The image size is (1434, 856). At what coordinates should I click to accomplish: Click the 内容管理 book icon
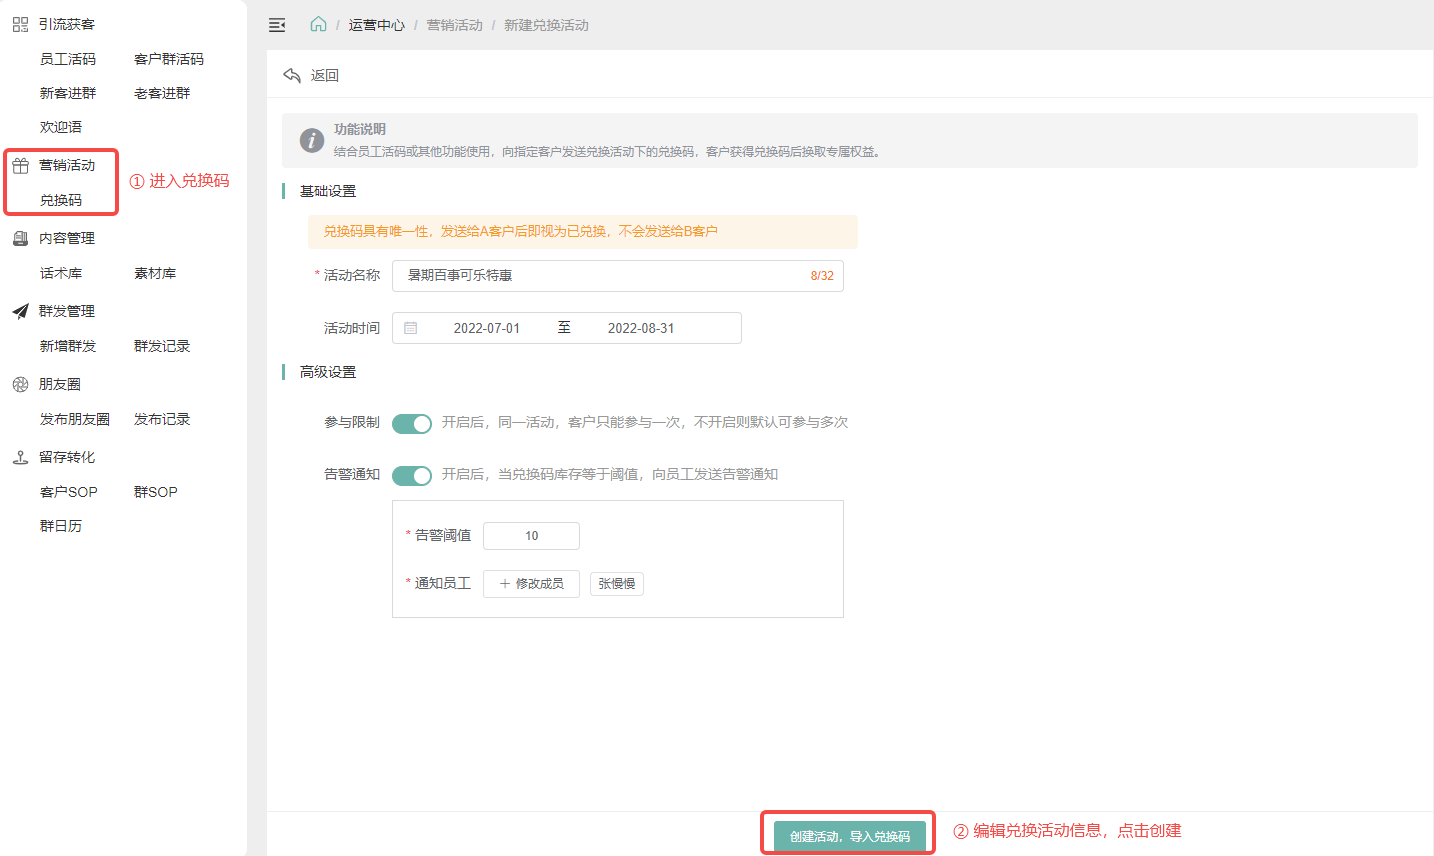[x=20, y=238]
